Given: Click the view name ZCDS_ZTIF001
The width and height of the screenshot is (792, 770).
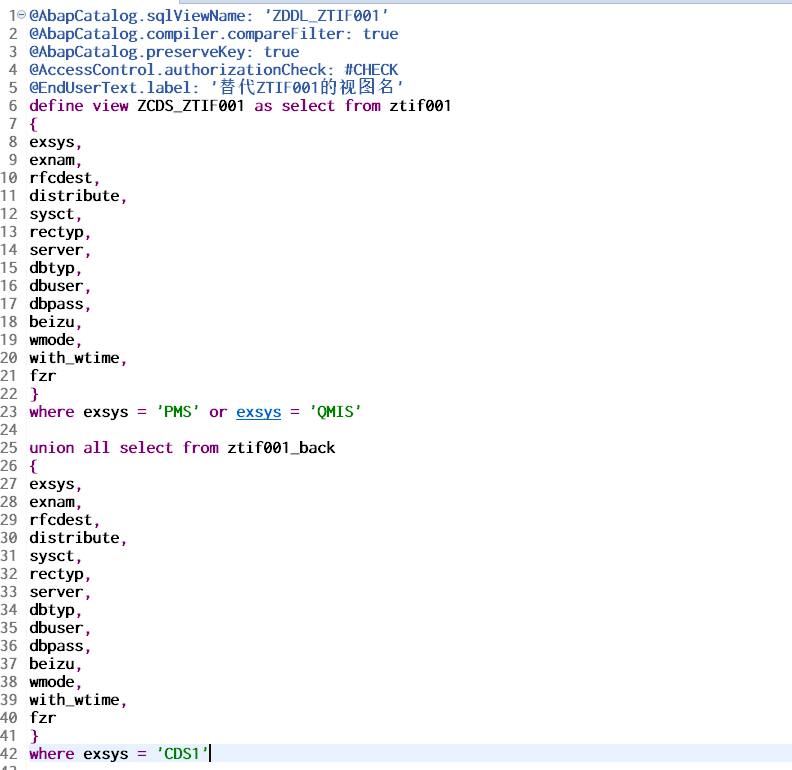Looking at the screenshot, I should pyautogui.click(x=191, y=106).
